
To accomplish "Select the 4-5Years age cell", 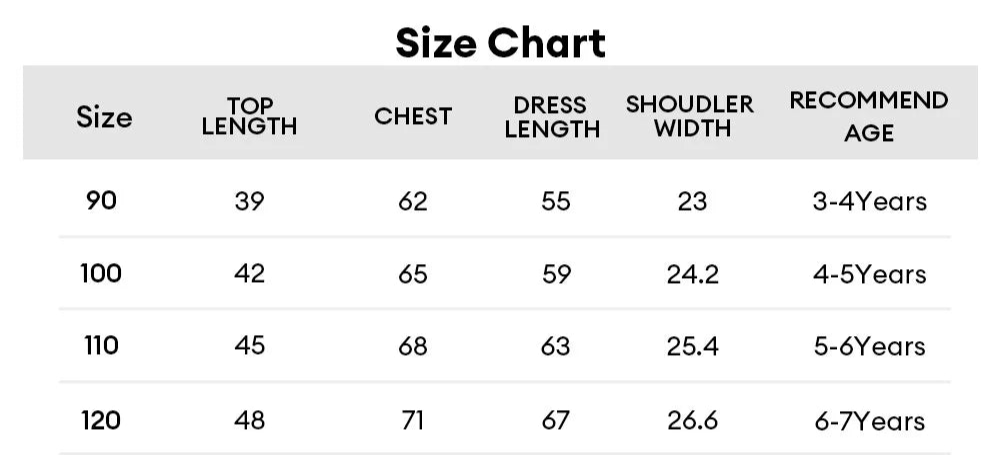I will point(869,274).
